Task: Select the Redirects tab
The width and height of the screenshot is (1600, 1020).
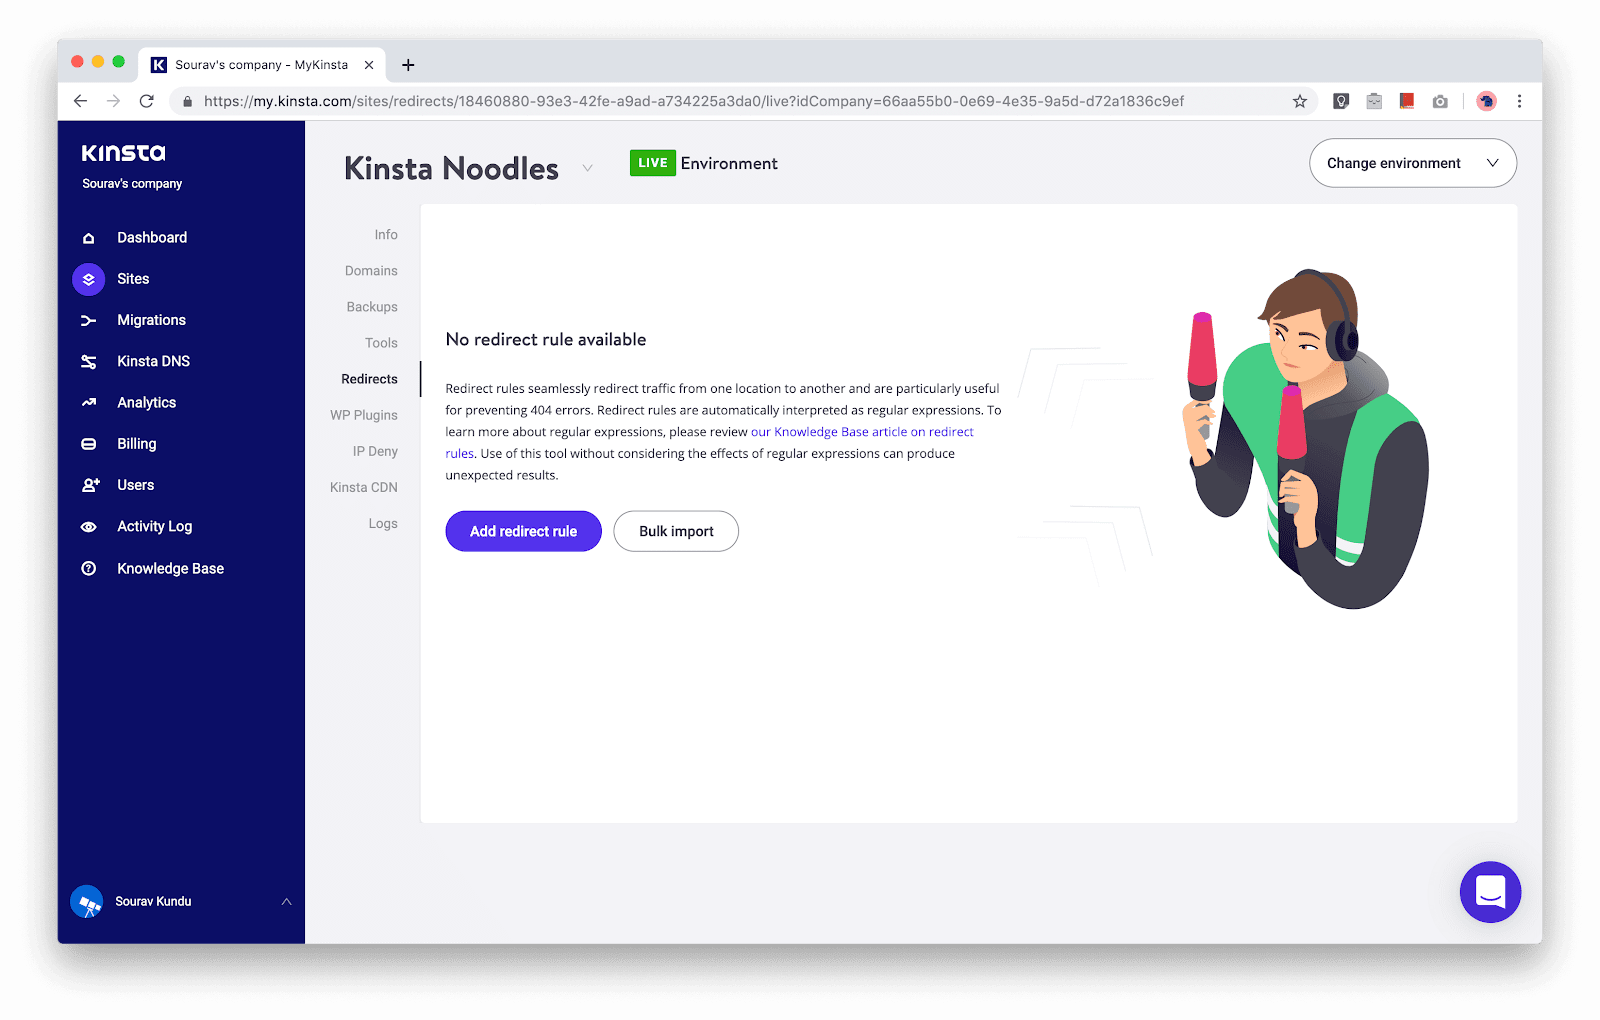Action: tap(369, 379)
